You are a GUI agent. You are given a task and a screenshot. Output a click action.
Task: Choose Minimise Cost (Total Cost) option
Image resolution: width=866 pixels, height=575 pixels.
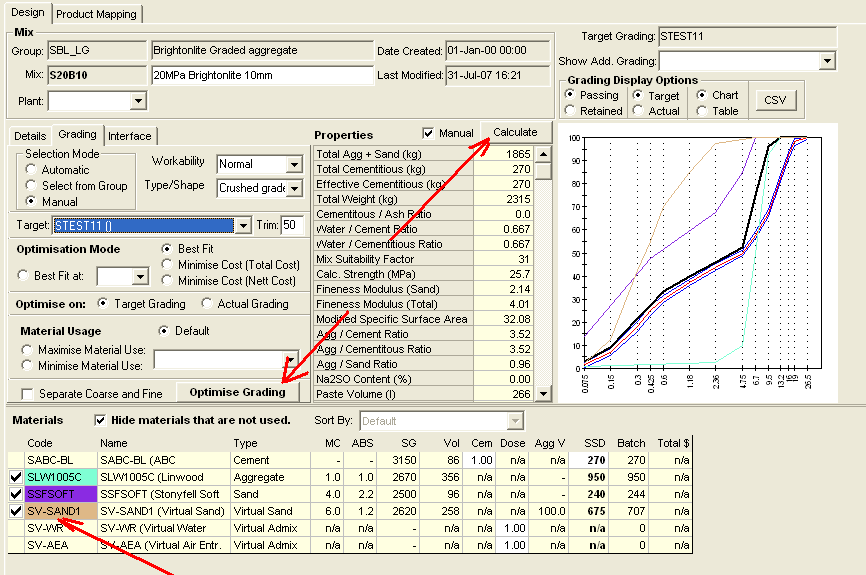click(x=167, y=264)
